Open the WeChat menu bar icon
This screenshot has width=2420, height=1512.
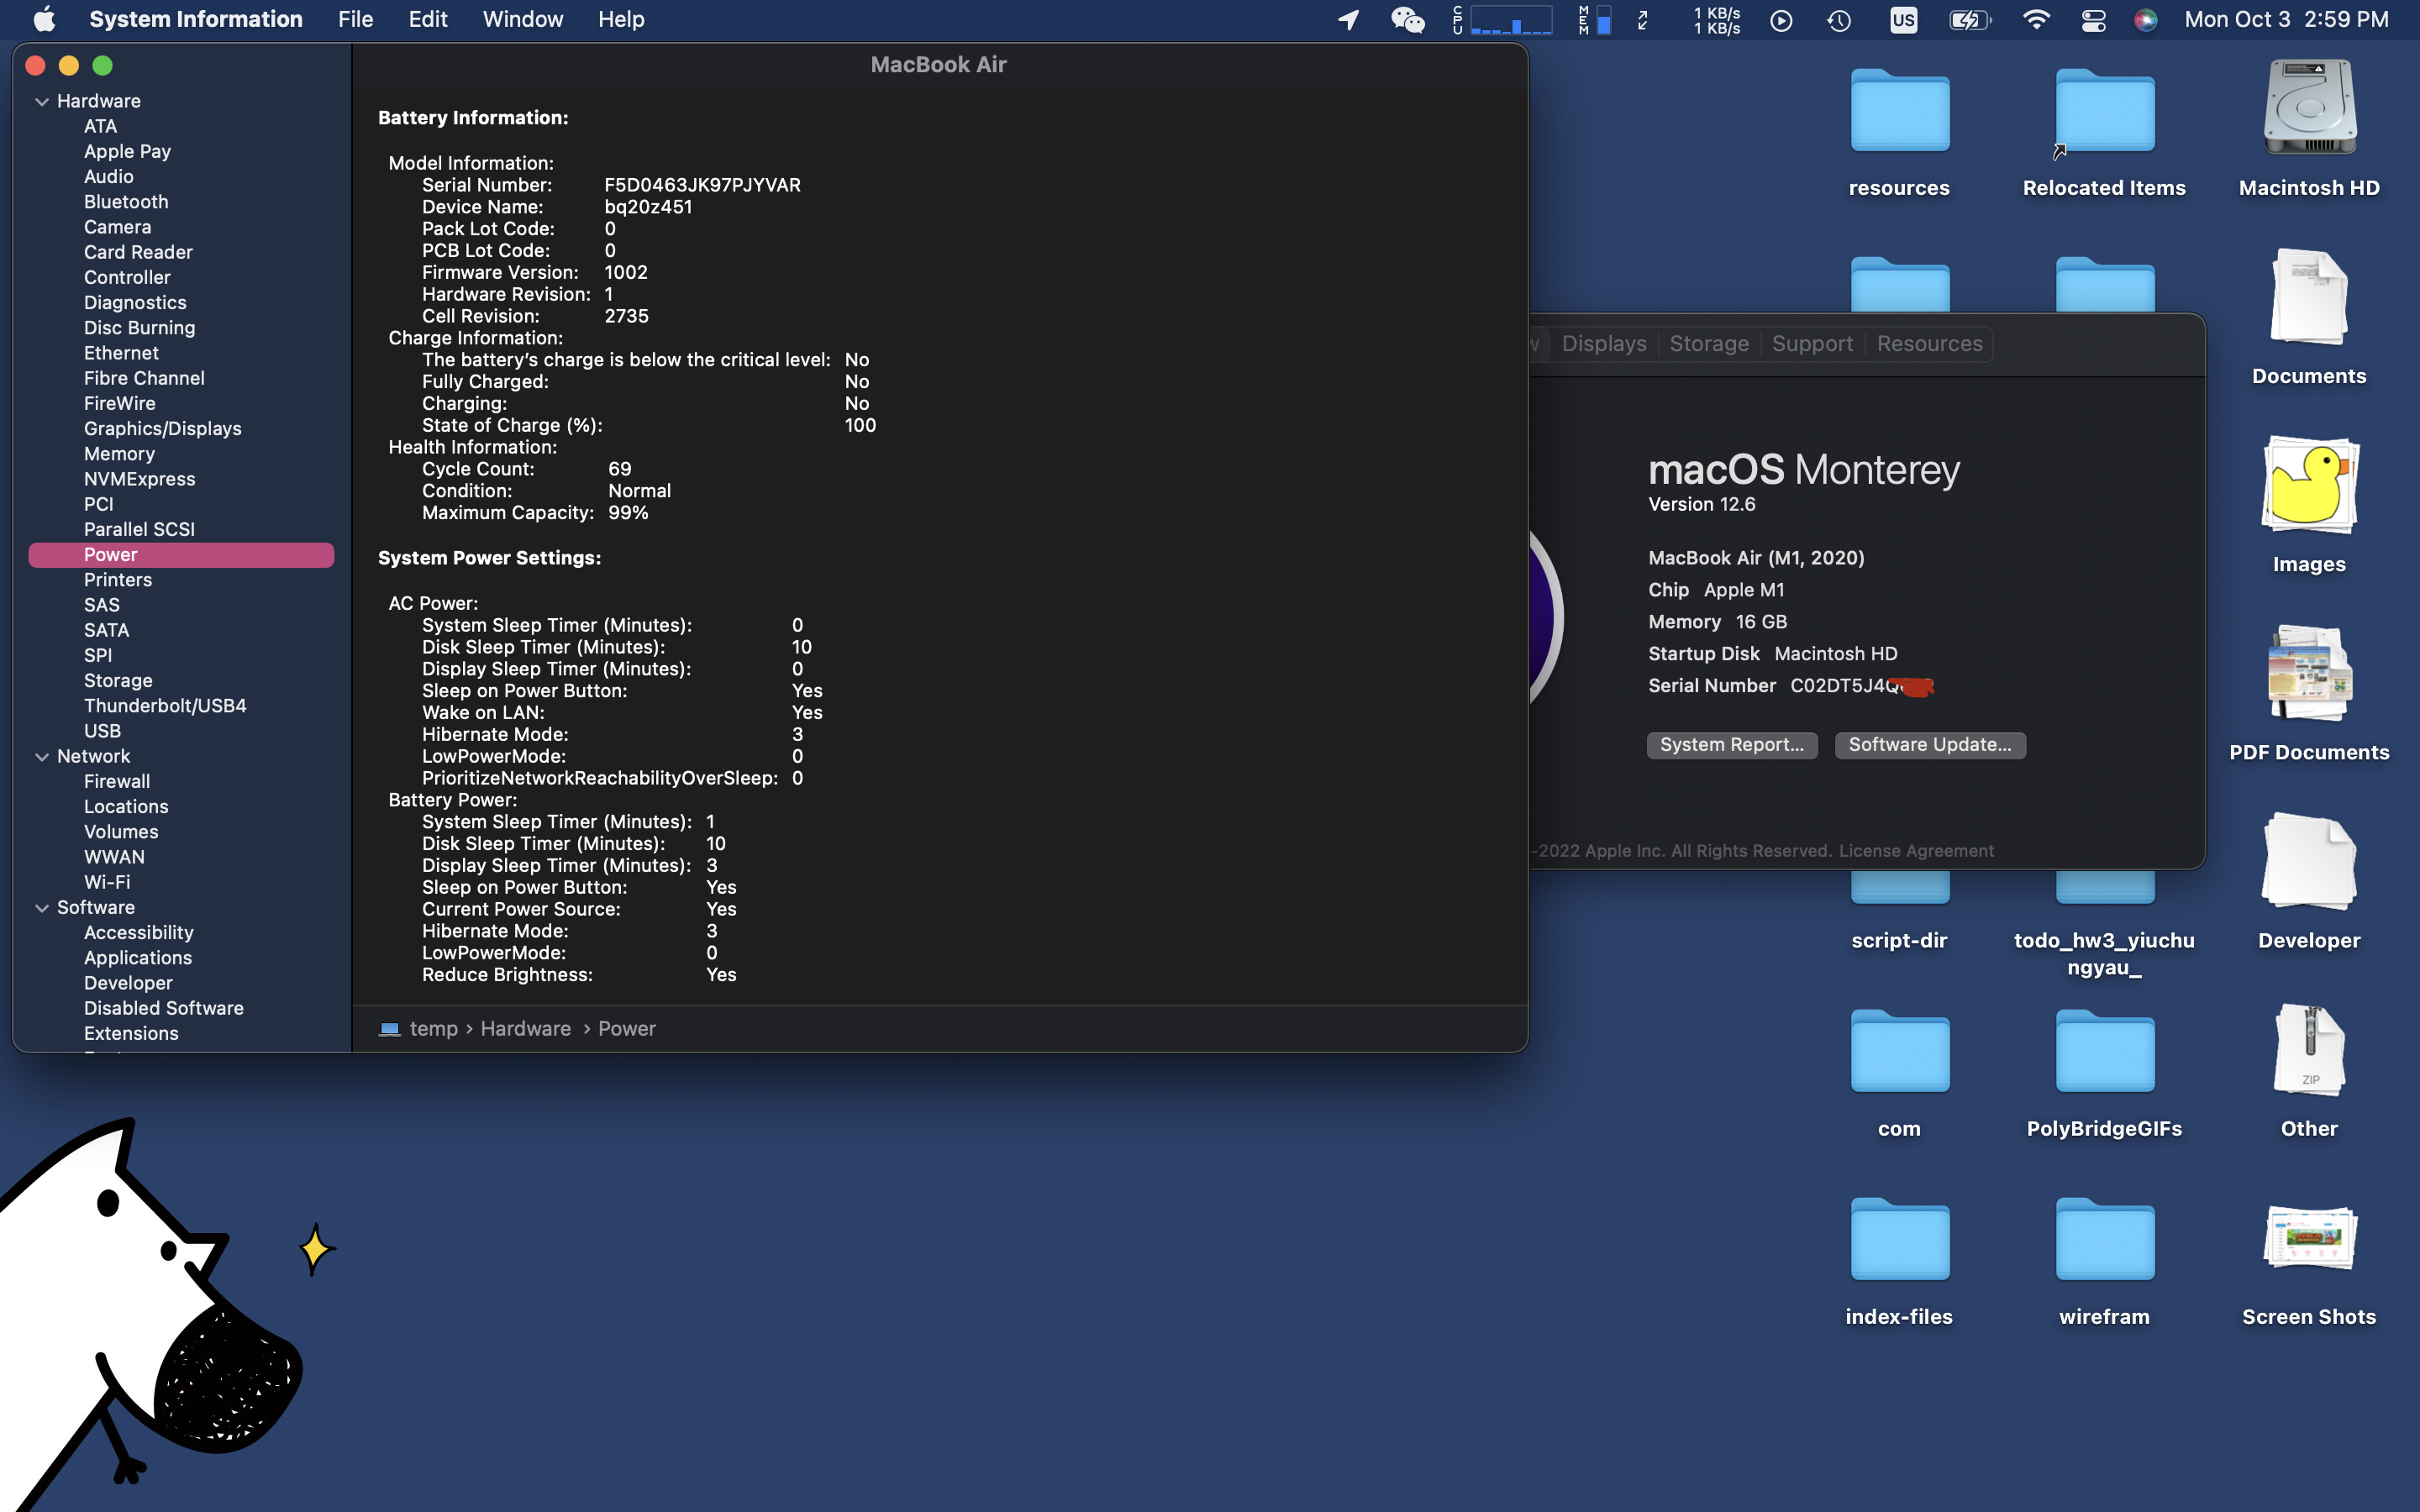coord(1407,20)
